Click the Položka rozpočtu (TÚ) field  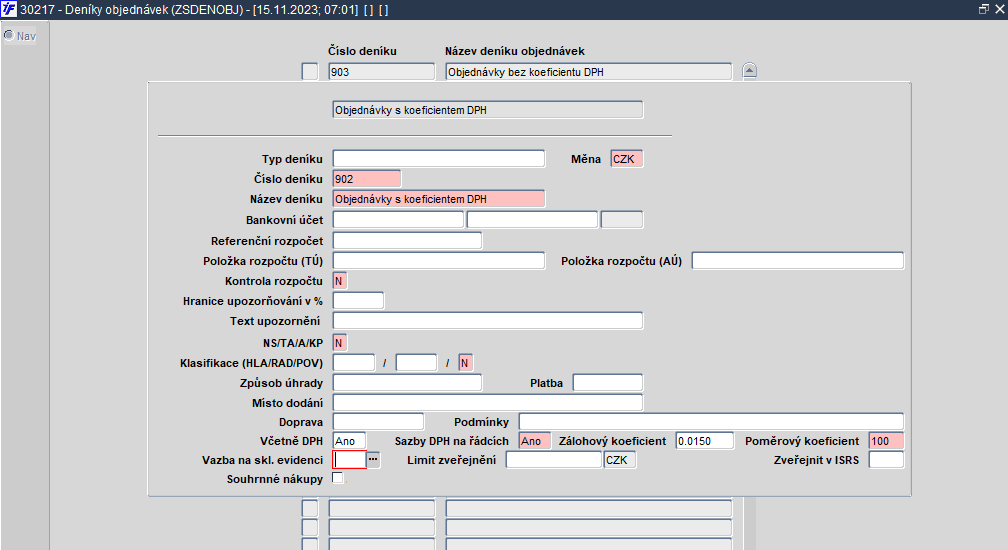click(438, 260)
